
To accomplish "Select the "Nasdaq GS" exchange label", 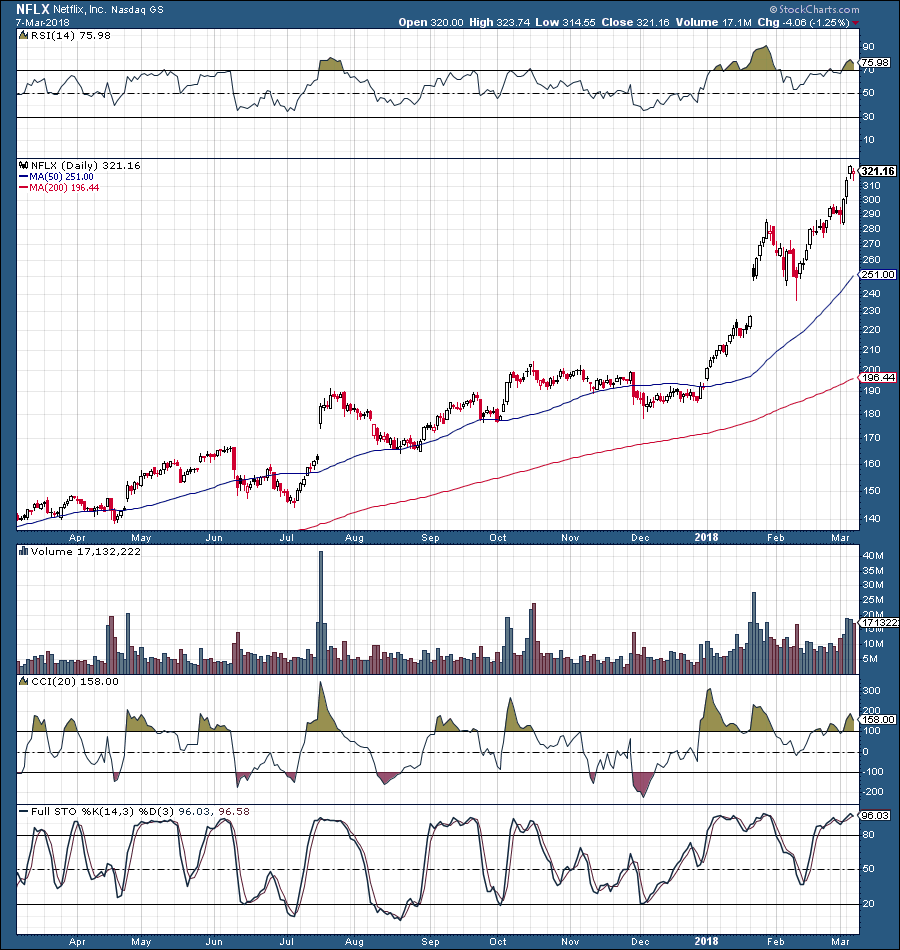I will [137, 10].
